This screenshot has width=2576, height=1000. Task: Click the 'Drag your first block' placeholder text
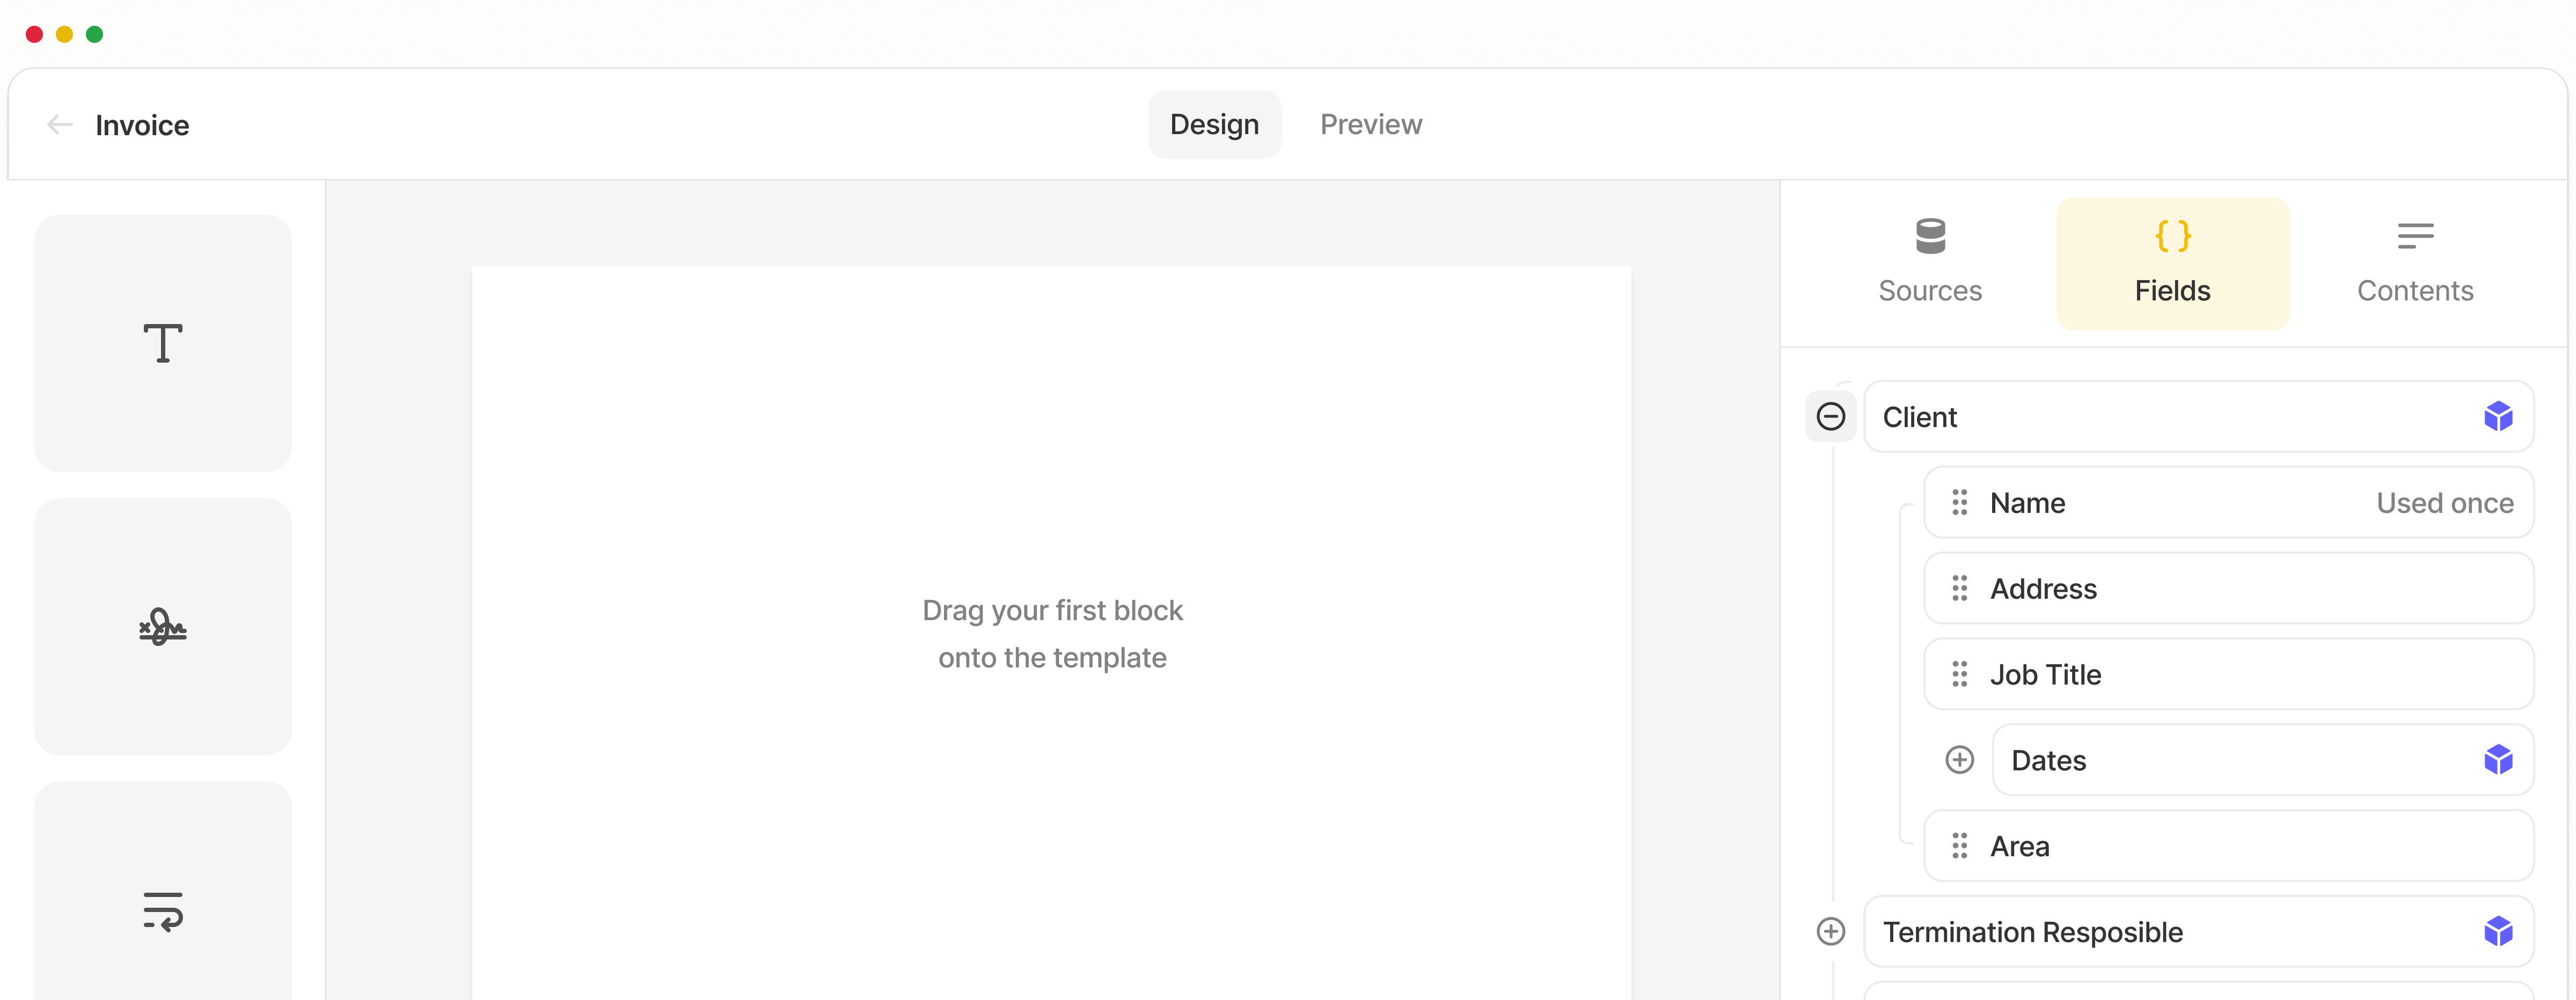coord(1052,634)
